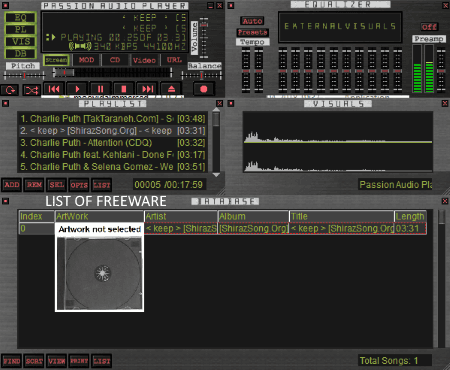
Task: Click the ArtWork column header
Action: click(99, 216)
